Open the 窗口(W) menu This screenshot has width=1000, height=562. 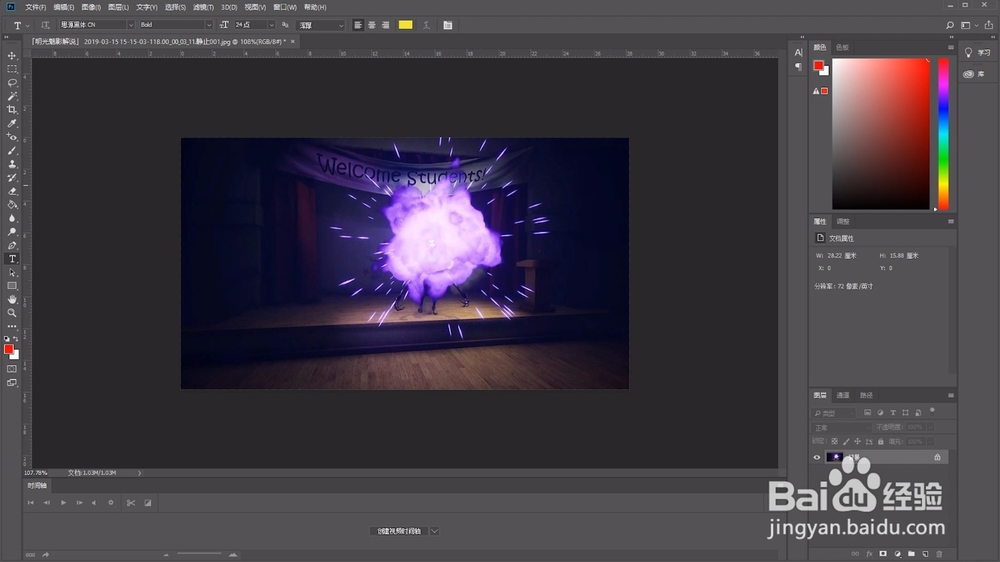pos(284,7)
